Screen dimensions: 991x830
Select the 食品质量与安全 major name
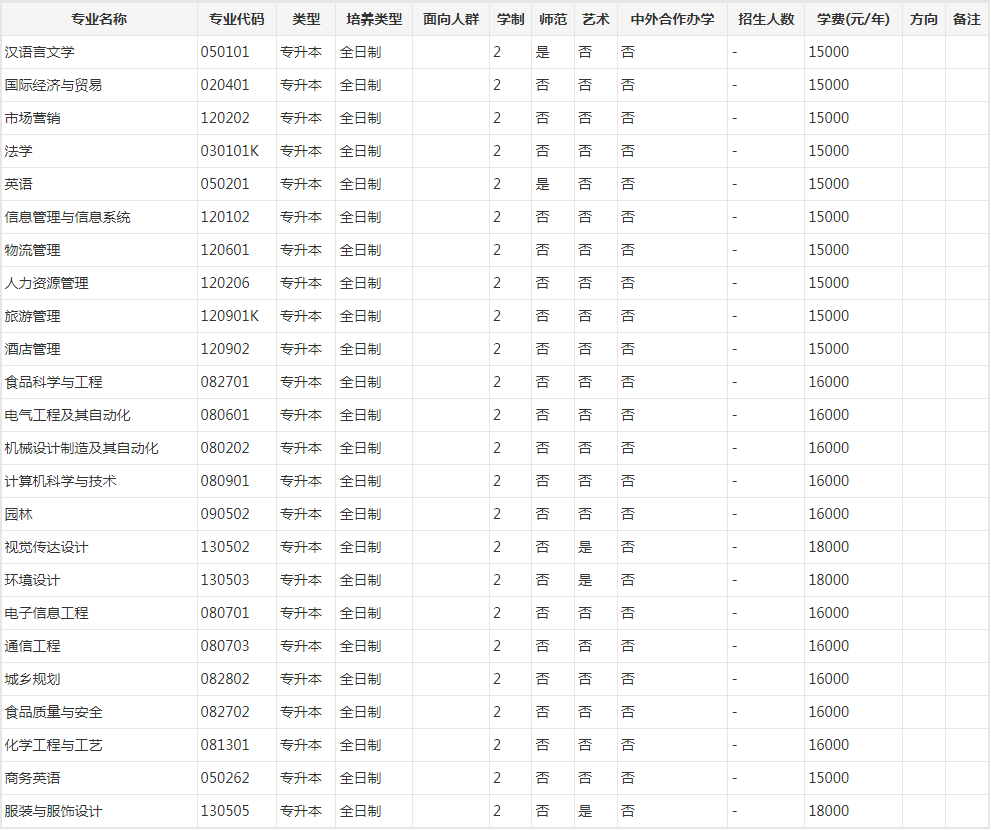(x=53, y=712)
